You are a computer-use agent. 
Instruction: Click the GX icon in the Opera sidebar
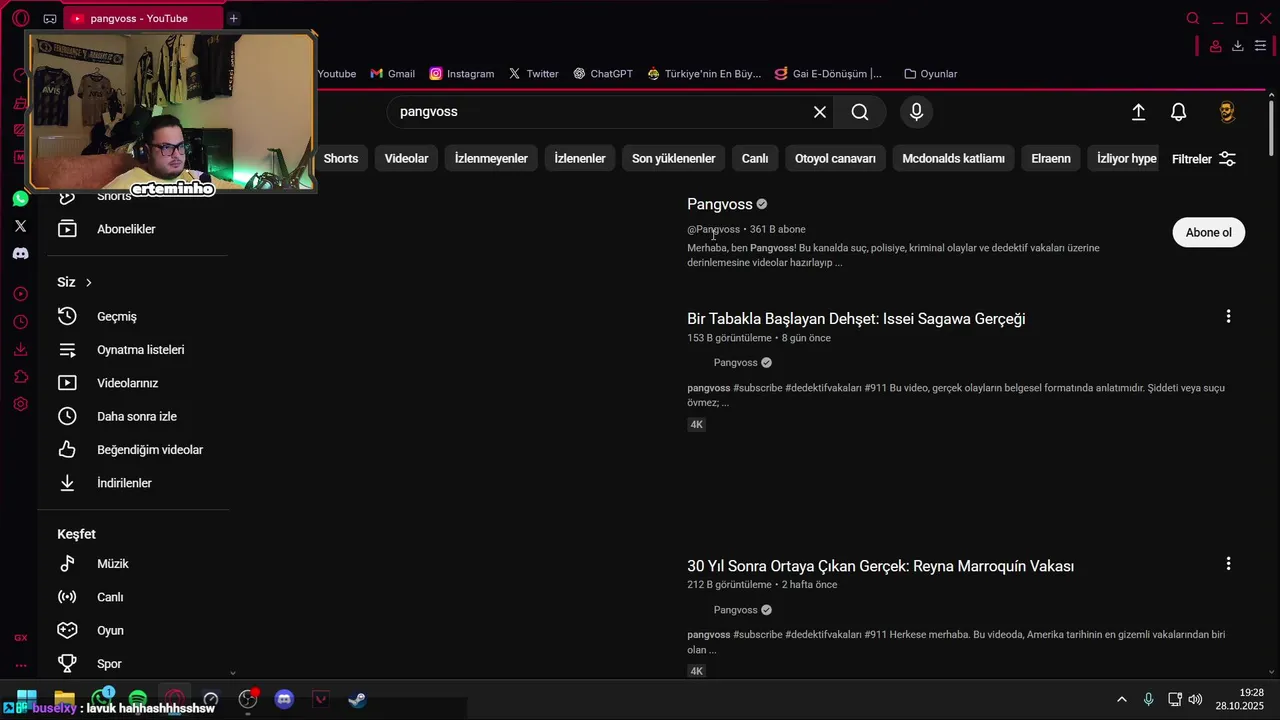tap(20, 638)
